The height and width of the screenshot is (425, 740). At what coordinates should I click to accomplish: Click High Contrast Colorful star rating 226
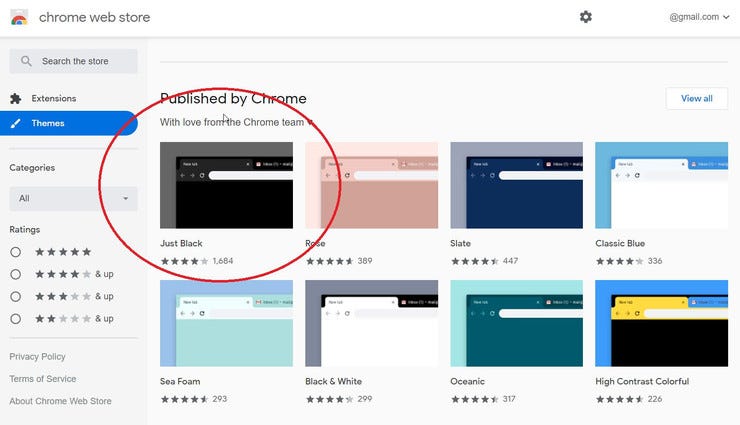coord(629,399)
